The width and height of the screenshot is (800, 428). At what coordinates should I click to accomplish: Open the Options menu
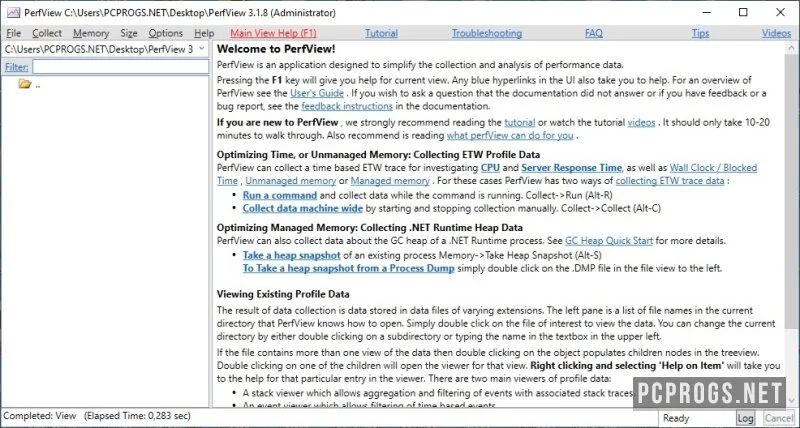click(166, 33)
